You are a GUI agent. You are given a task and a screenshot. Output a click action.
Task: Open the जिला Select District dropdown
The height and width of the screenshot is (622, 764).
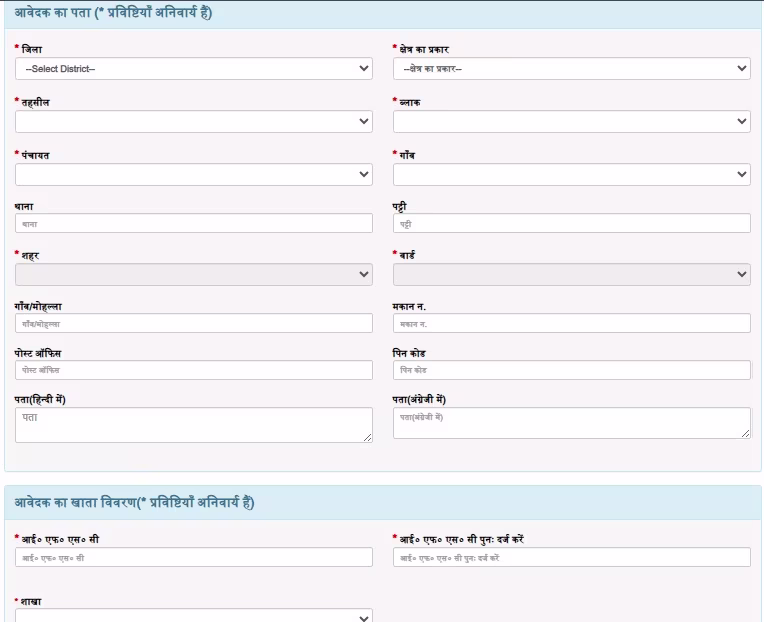(193, 69)
